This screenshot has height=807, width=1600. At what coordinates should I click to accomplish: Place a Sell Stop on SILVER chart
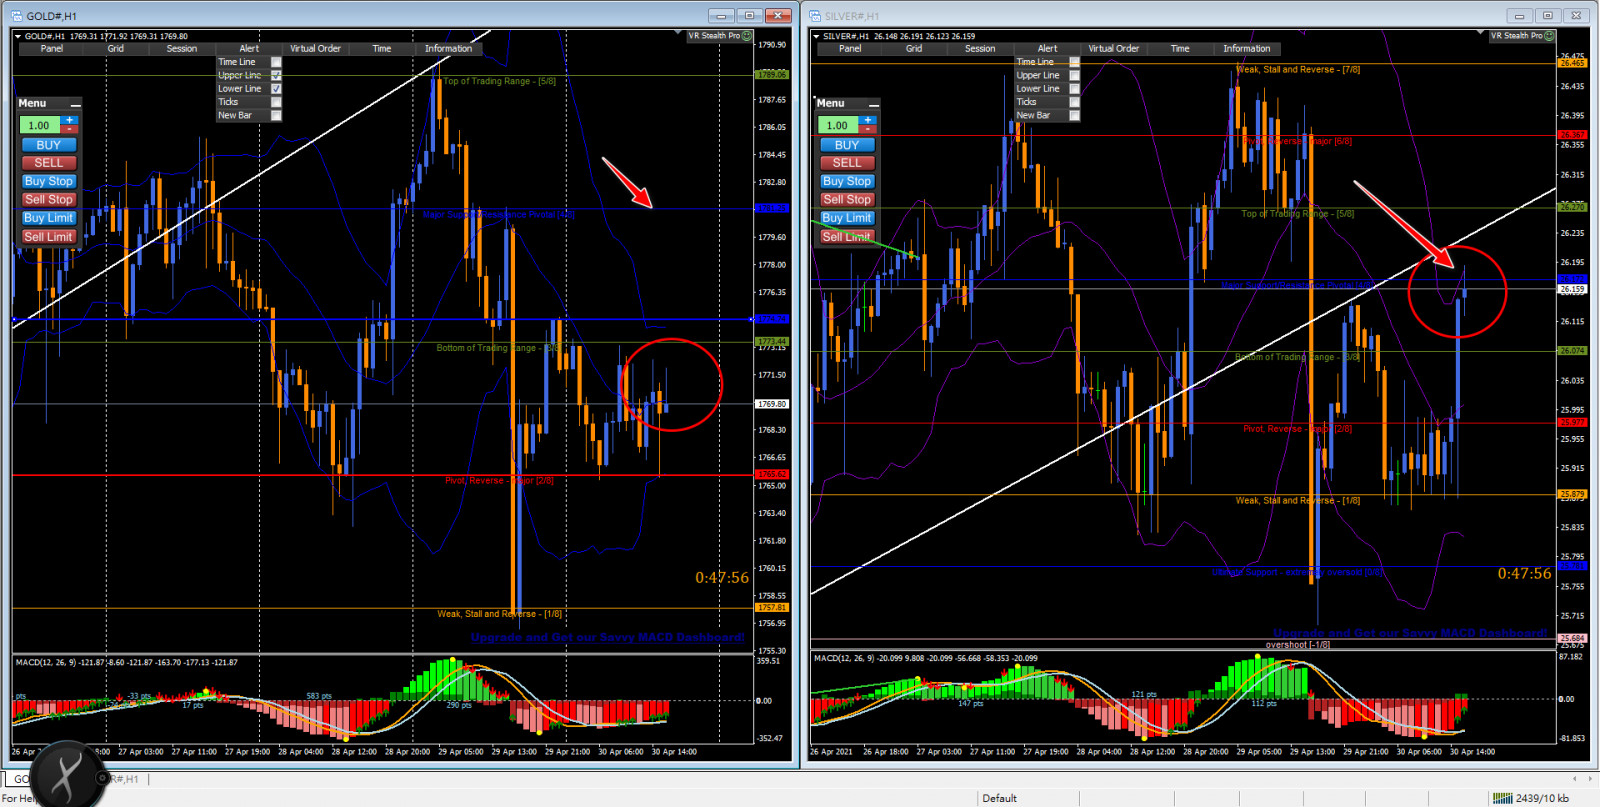click(x=847, y=200)
